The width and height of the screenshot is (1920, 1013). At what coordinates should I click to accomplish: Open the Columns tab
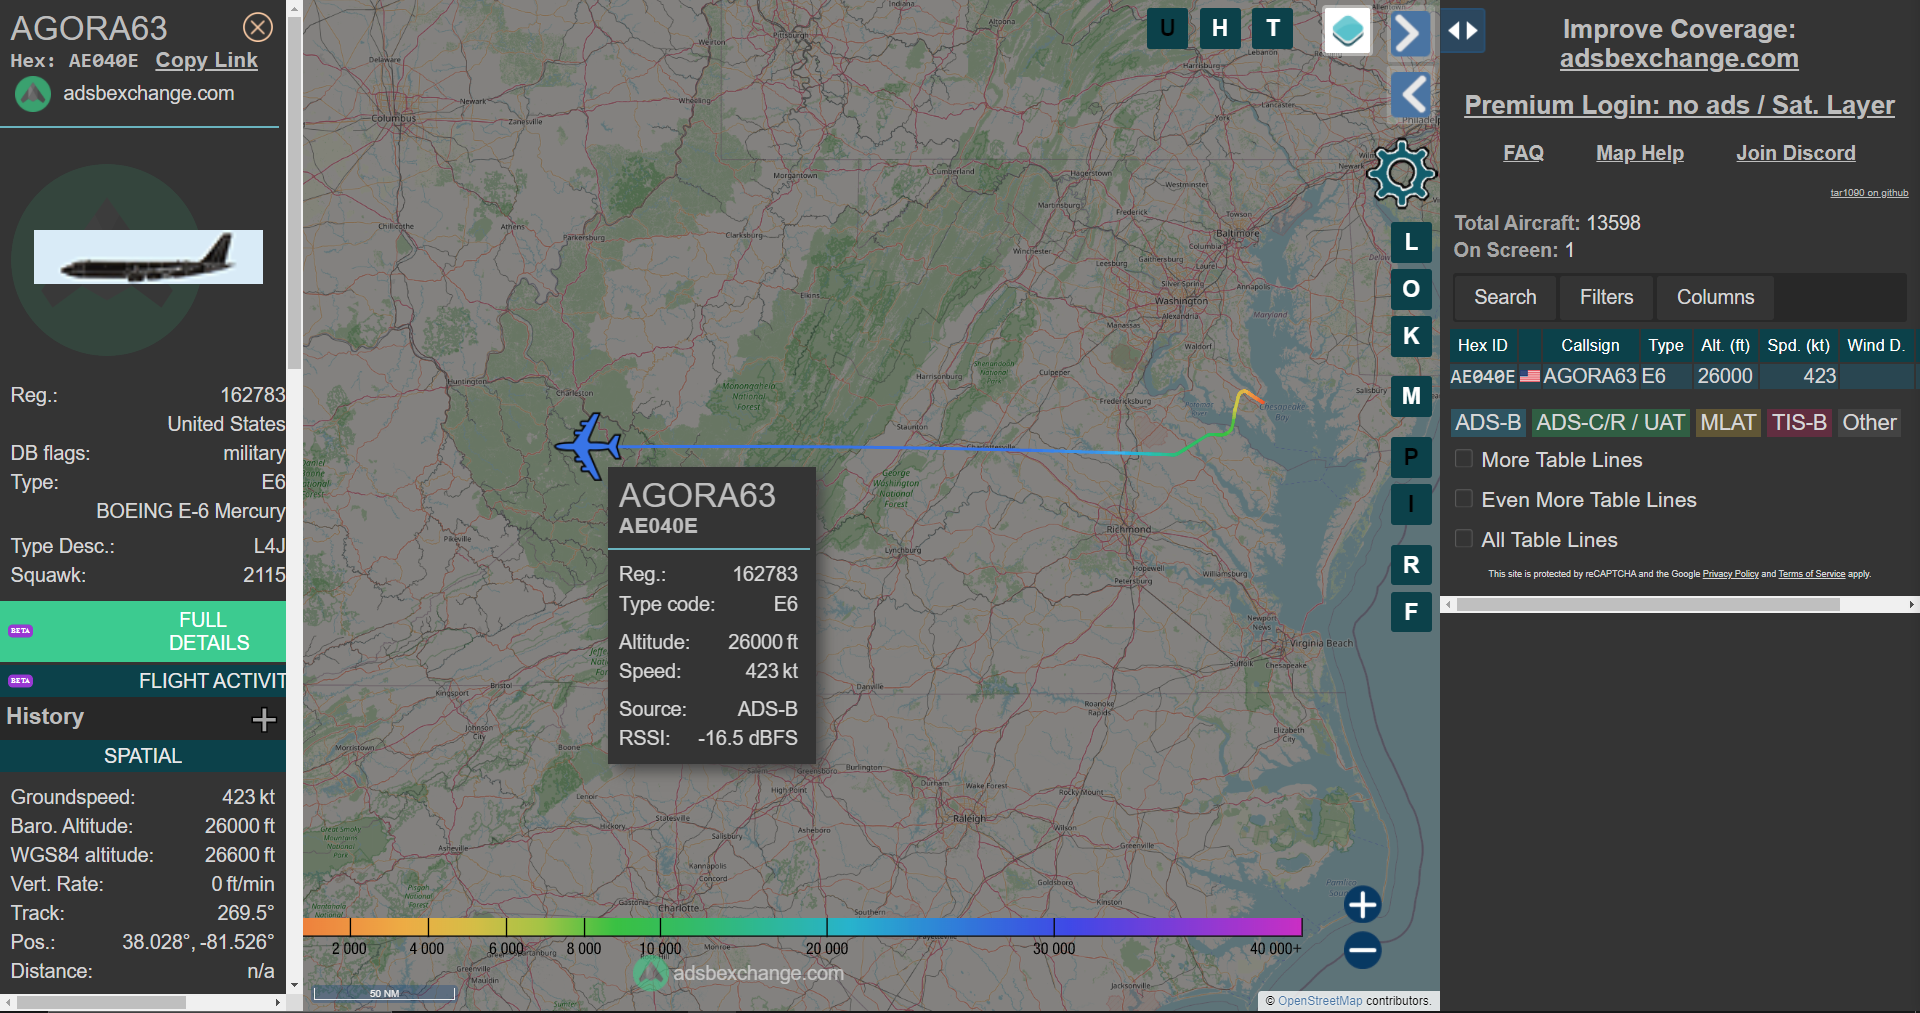(1715, 297)
